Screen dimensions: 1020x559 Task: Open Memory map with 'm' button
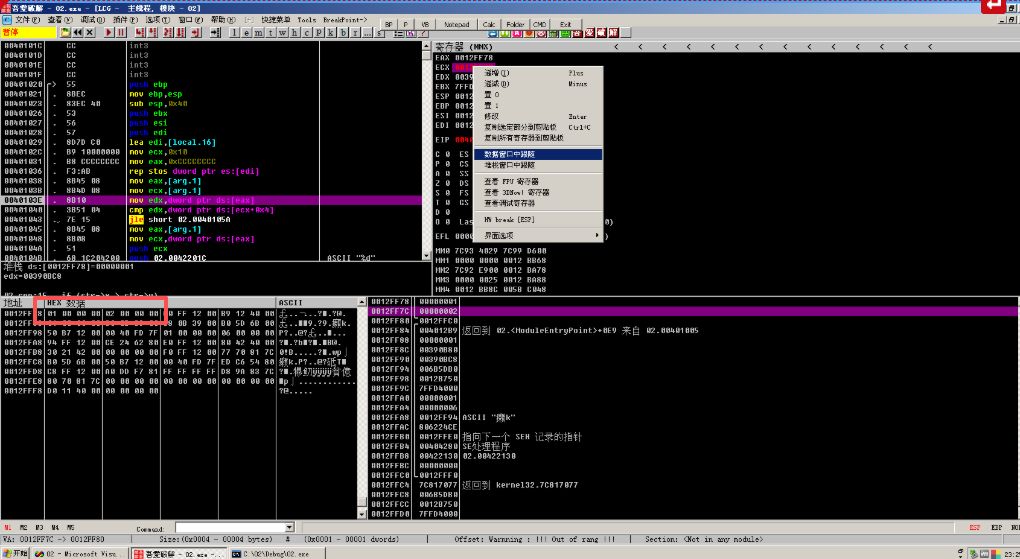pyautogui.click(x=259, y=33)
